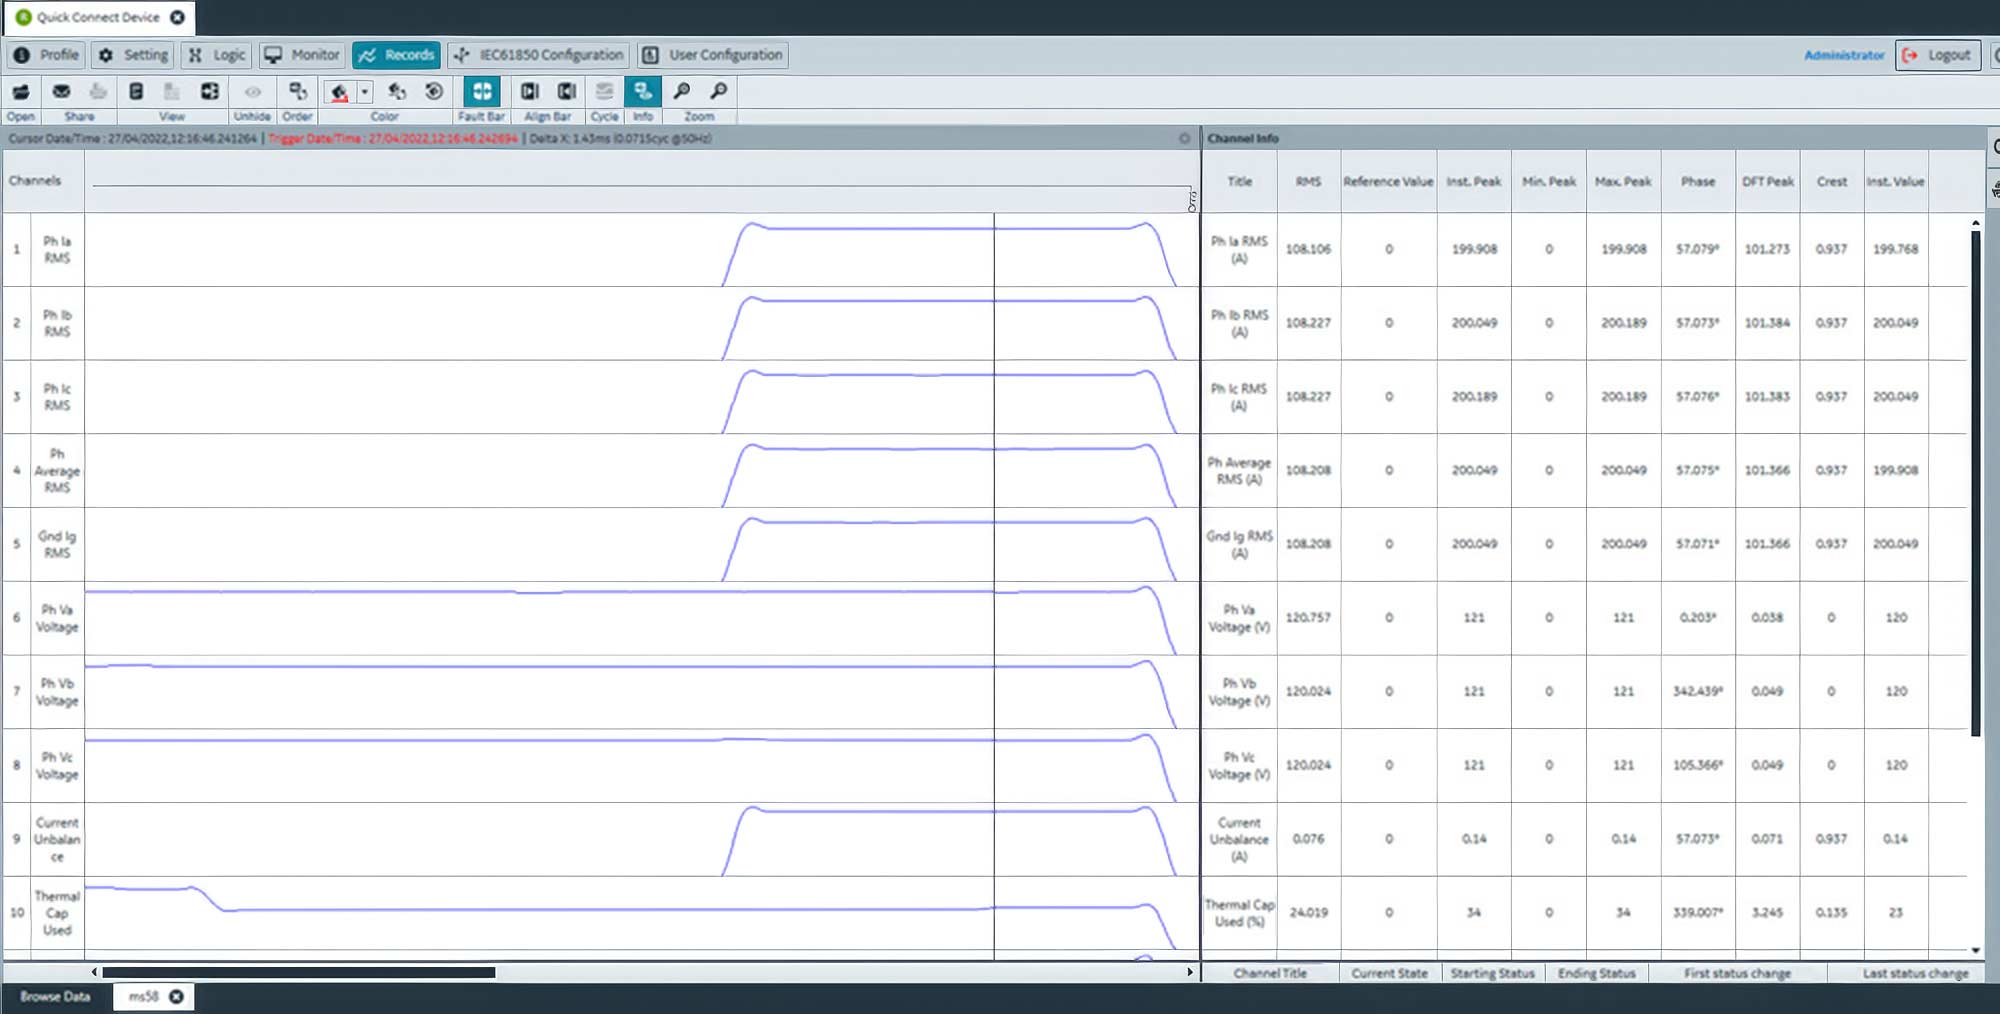
Task: Click the waveform horizontal scrollbar thumb
Action: [x=299, y=972]
